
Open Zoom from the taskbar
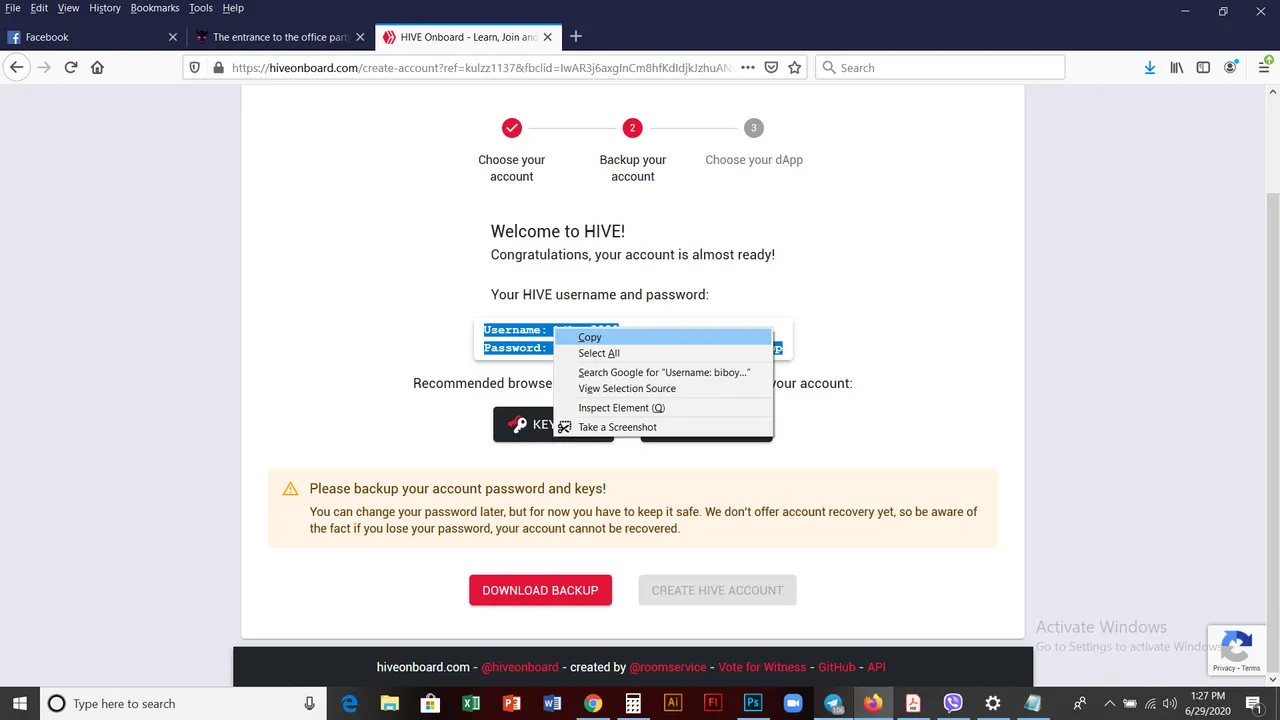point(793,703)
